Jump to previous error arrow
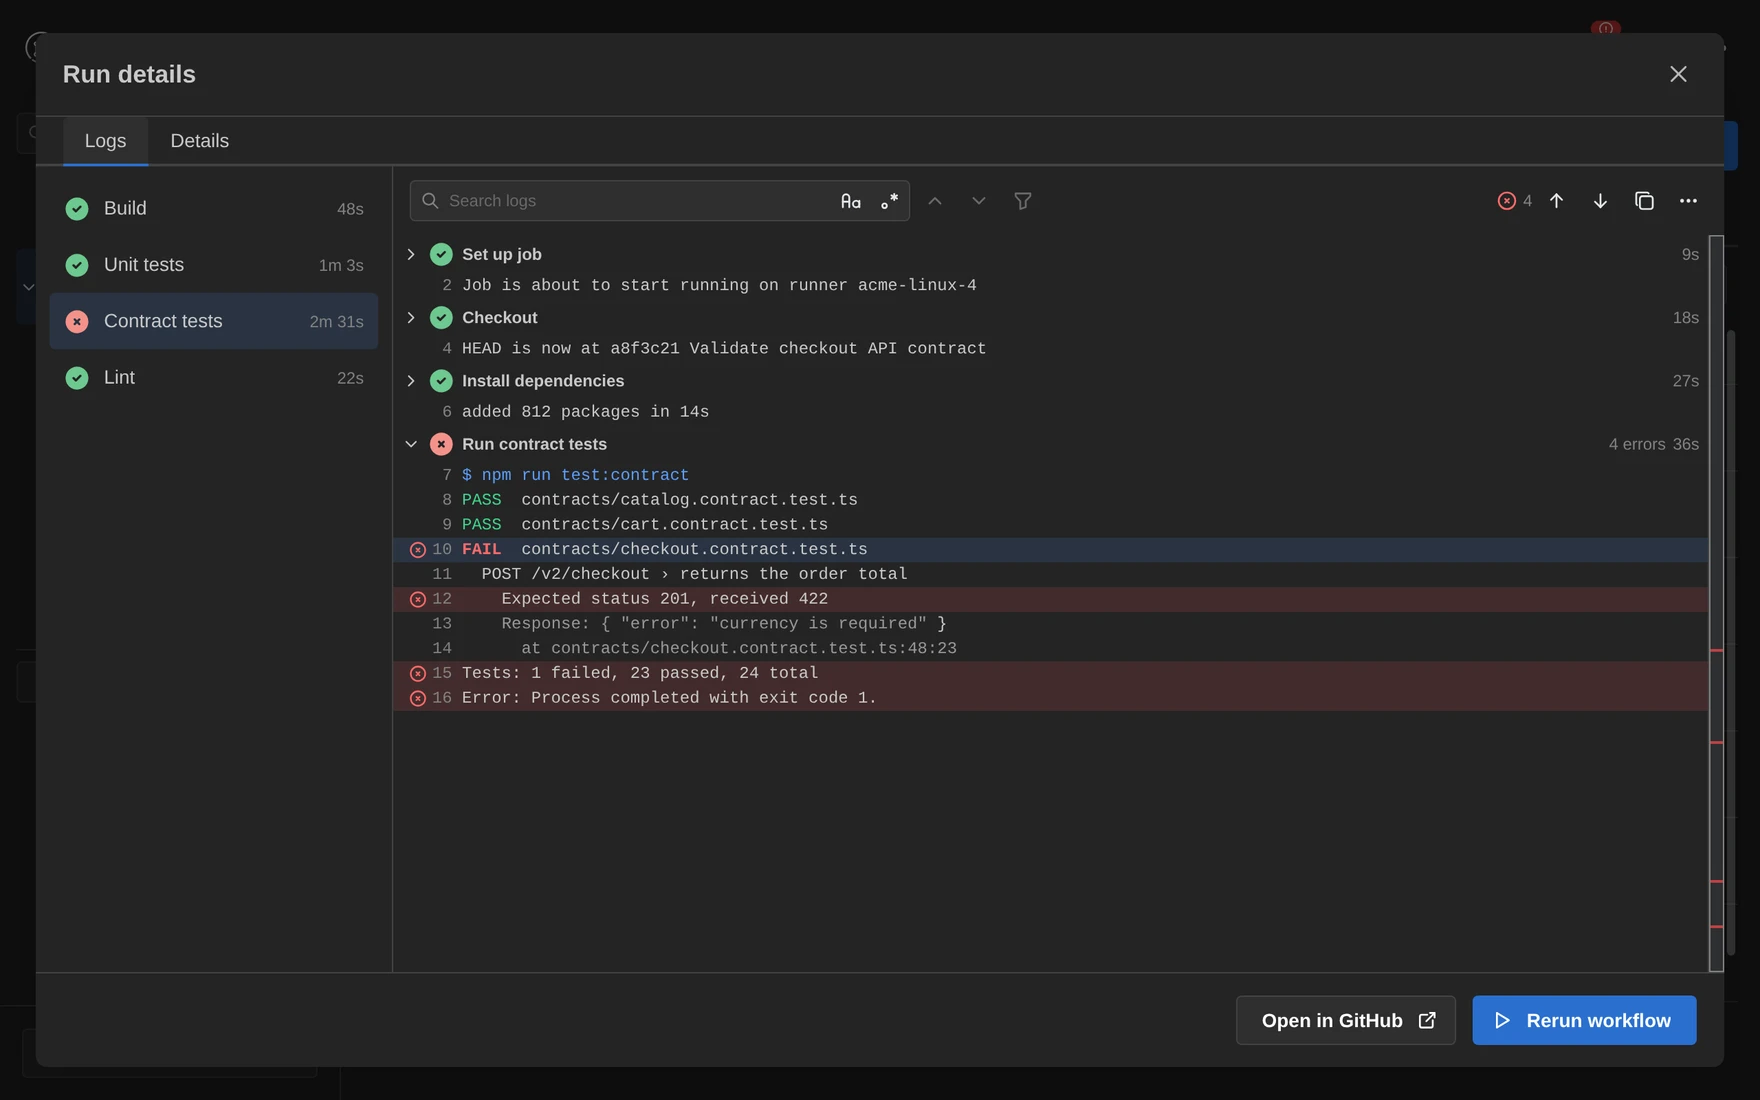Viewport: 1760px width, 1100px height. (1556, 201)
